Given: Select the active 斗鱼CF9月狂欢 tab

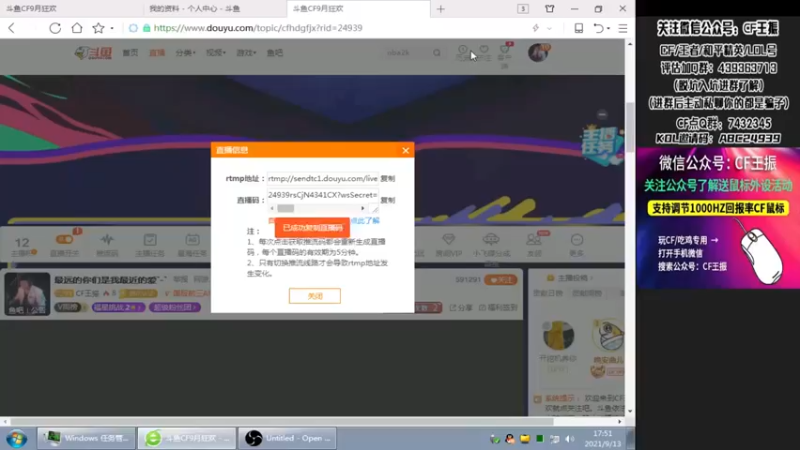Looking at the screenshot, I should point(358,9).
